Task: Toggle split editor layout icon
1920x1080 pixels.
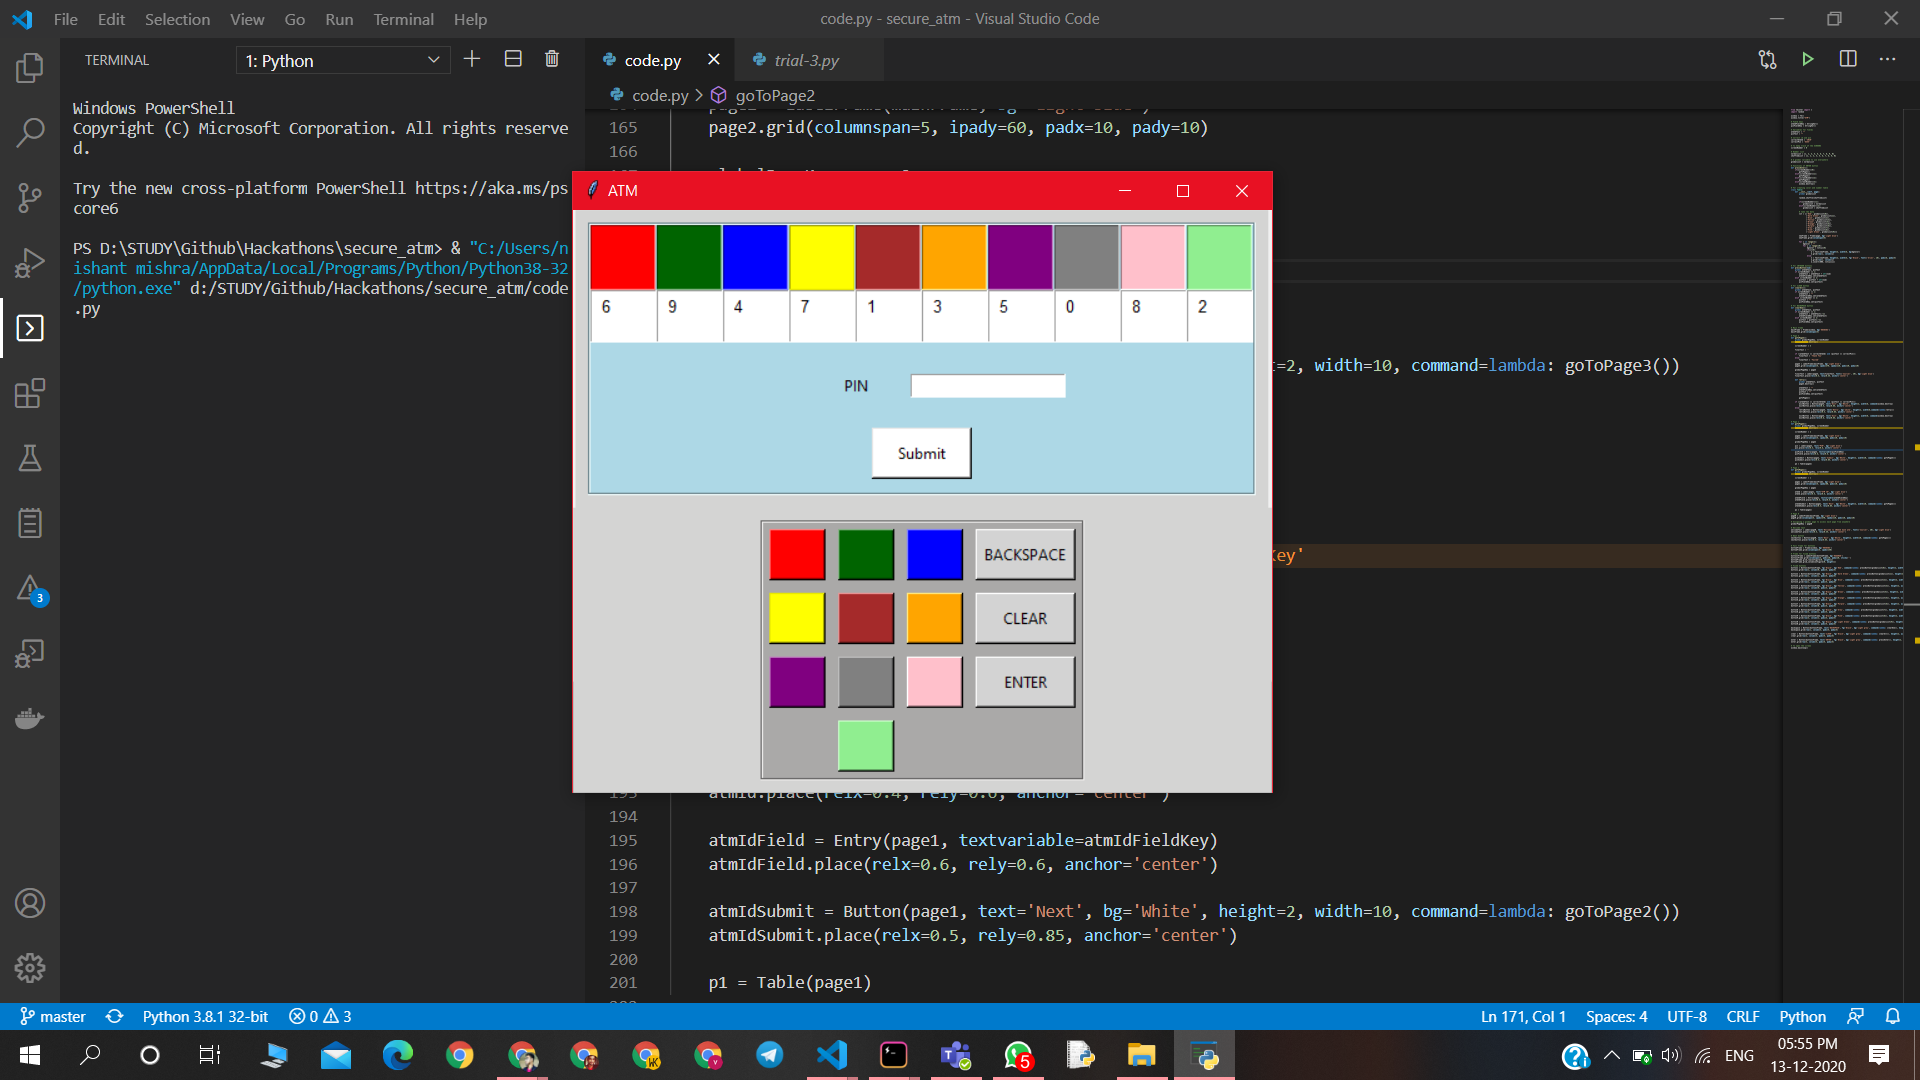Action: [x=1848, y=60]
